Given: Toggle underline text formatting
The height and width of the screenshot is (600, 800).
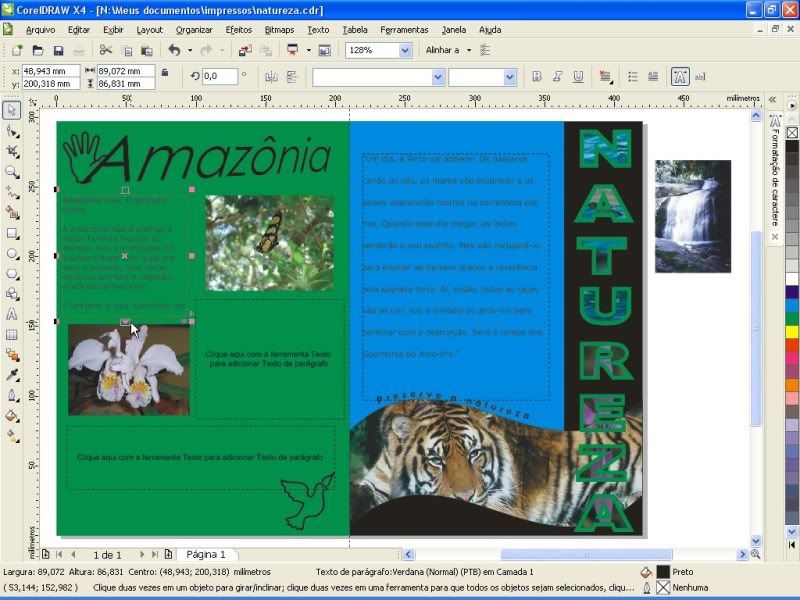Looking at the screenshot, I should coord(579,76).
